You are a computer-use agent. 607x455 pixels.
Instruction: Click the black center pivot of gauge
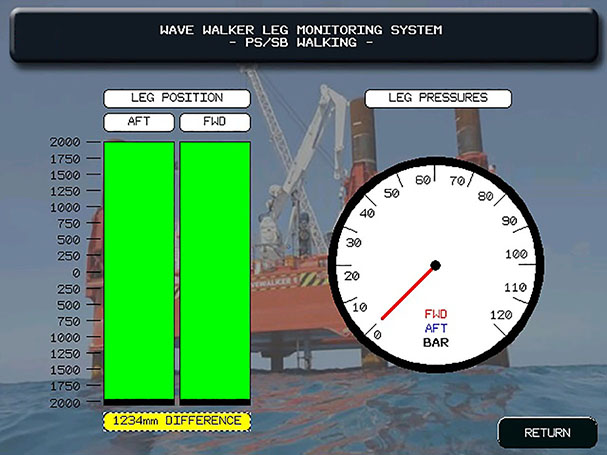point(435,266)
